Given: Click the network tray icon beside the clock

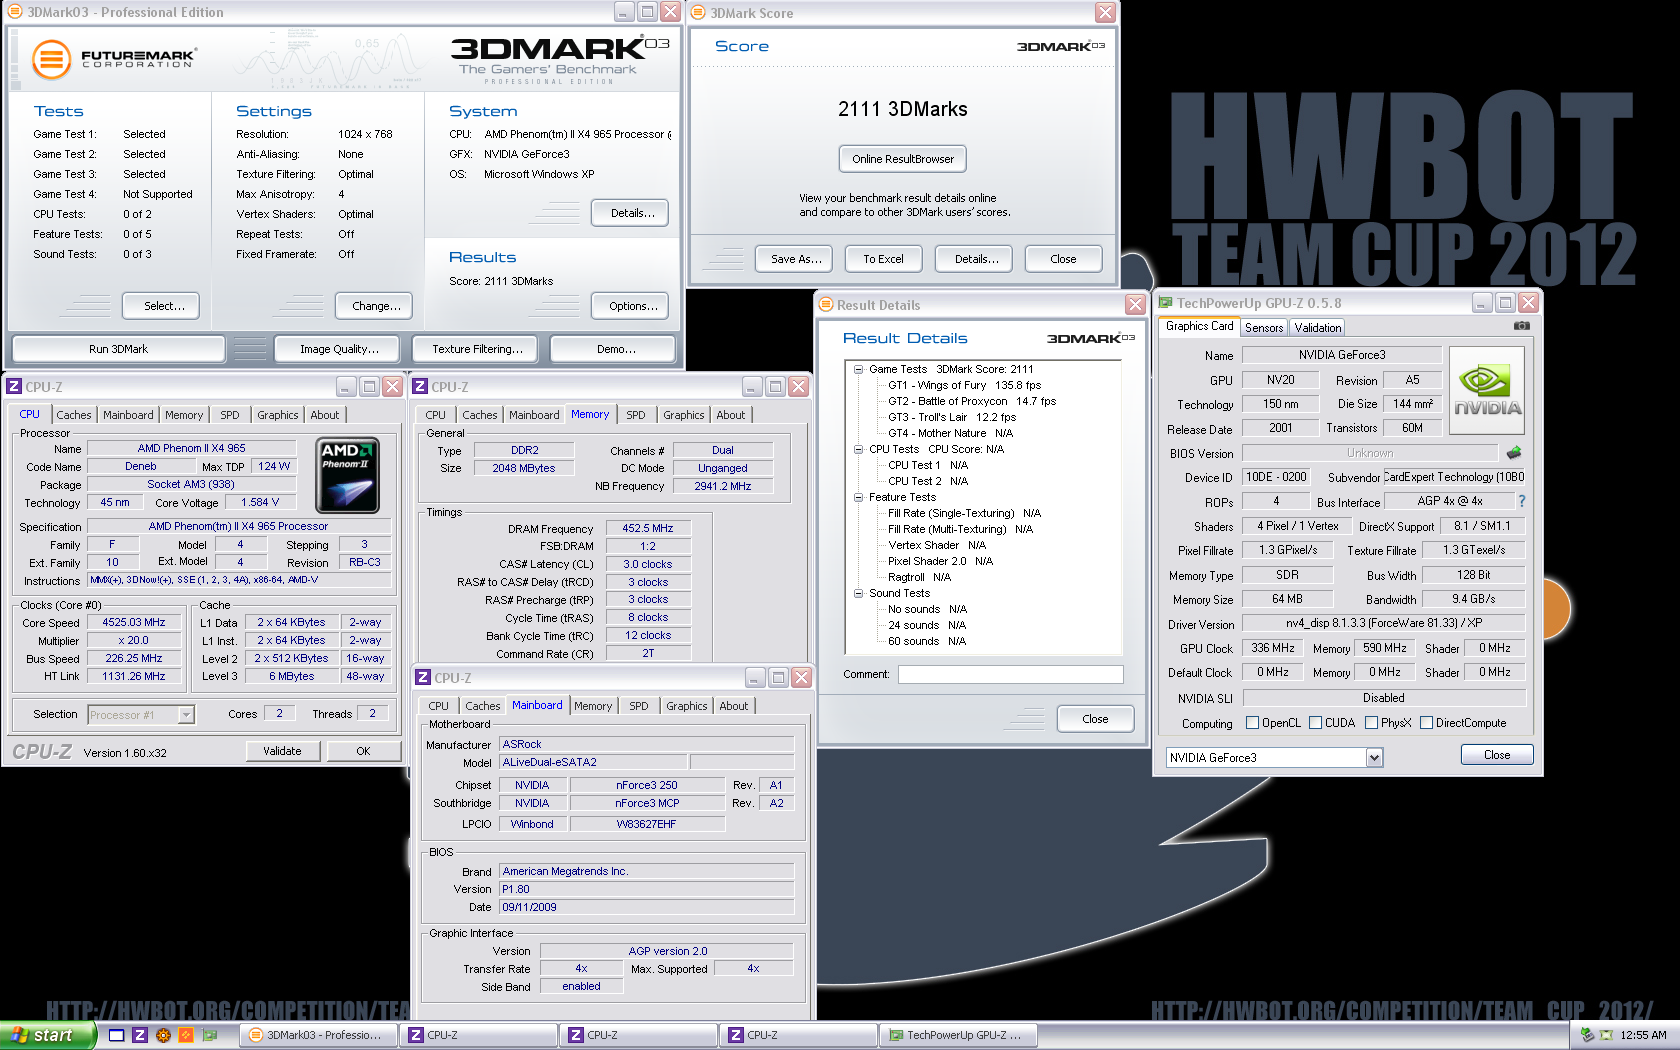Looking at the screenshot, I should click(x=1606, y=1035).
